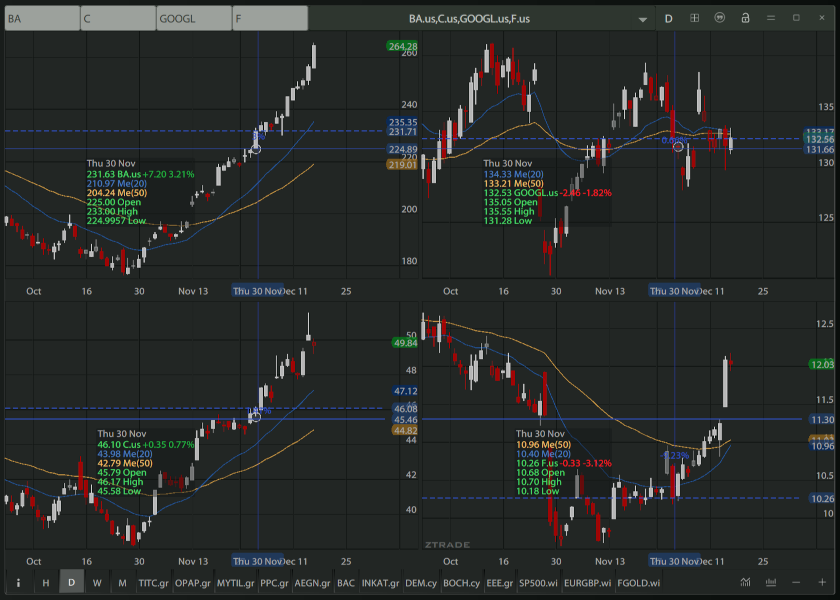Open the grid layout icon
Screen dimensions: 840x600
click(x=695, y=18)
